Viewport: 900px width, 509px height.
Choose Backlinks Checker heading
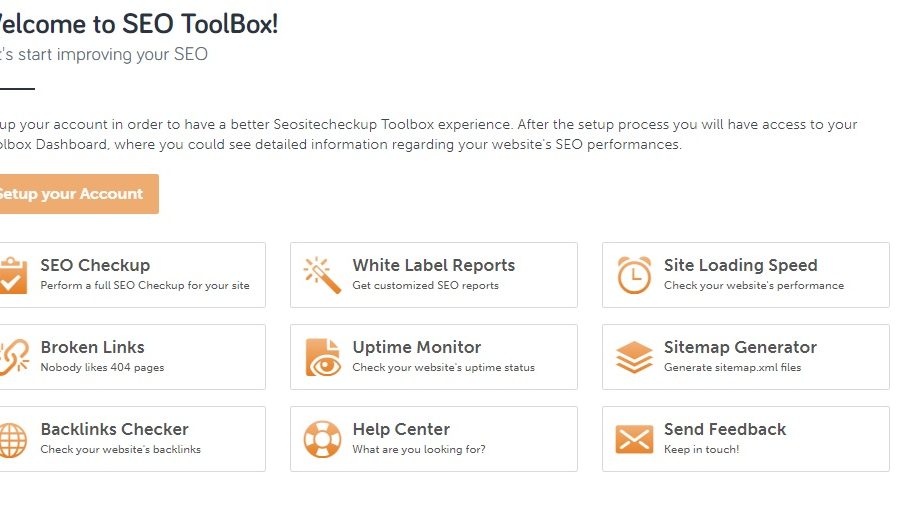(115, 429)
